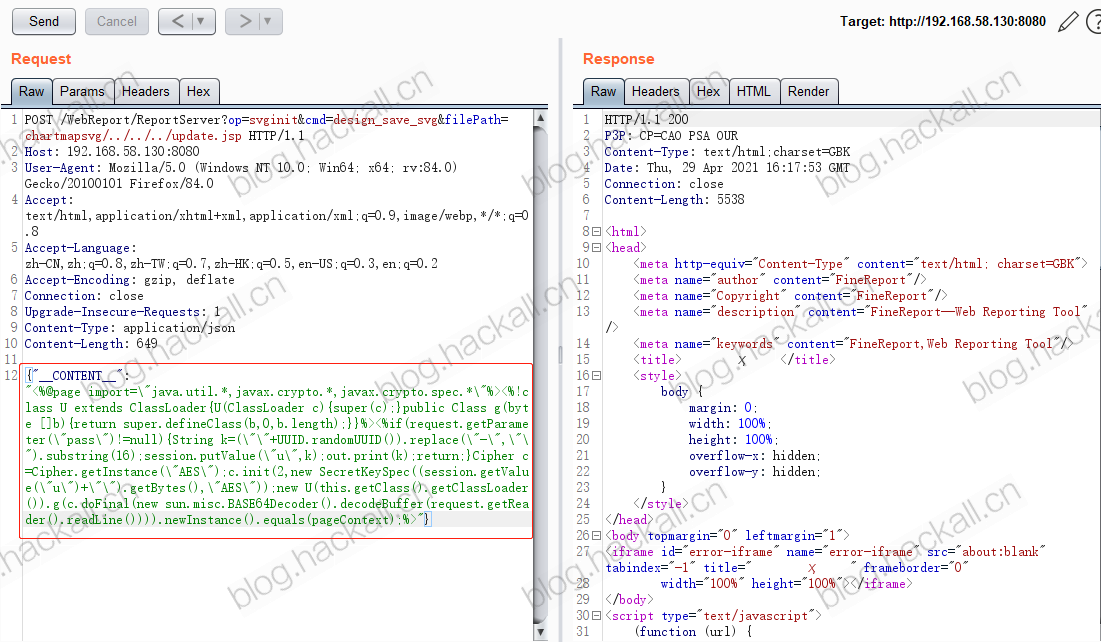Click the Request panel heading
Image resolution: width=1101 pixels, height=642 pixels.
tap(41, 59)
